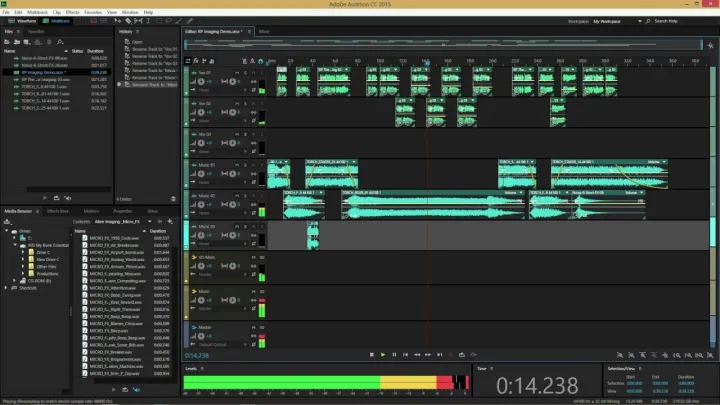
Task: Click the search icon in Files panel
Action: coord(60,42)
